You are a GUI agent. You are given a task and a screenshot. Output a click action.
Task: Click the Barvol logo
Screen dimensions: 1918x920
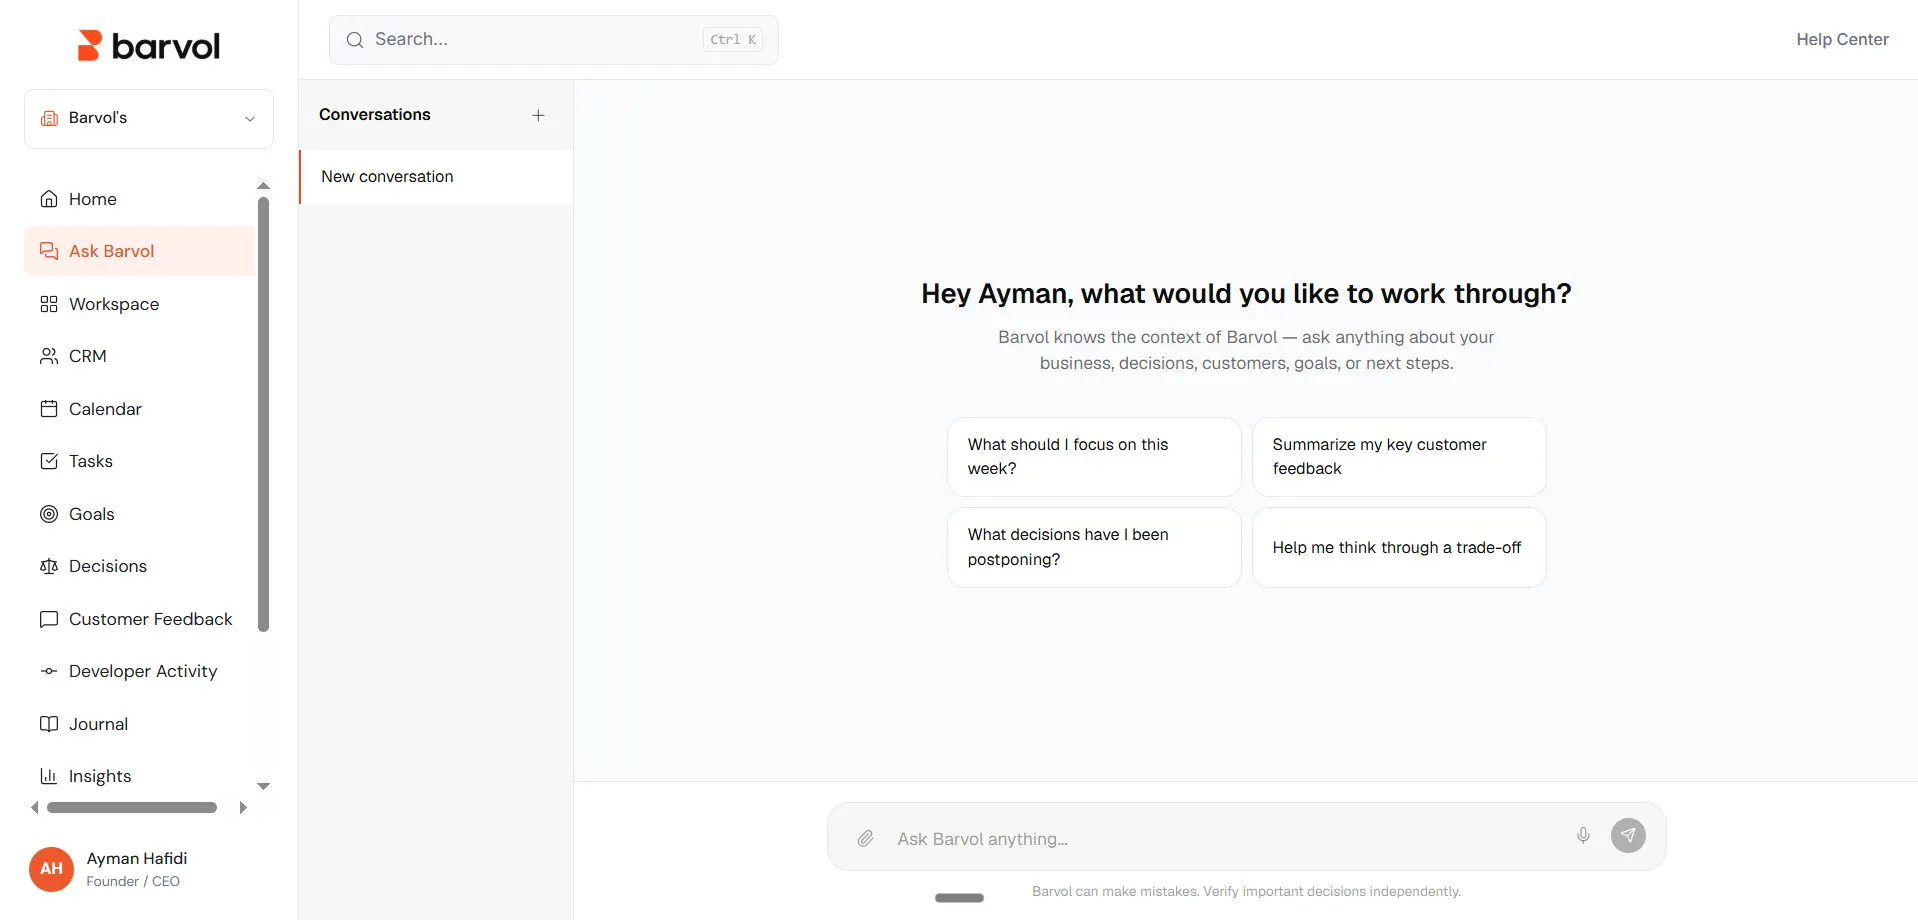pyautogui.click(x=149, y=45)
